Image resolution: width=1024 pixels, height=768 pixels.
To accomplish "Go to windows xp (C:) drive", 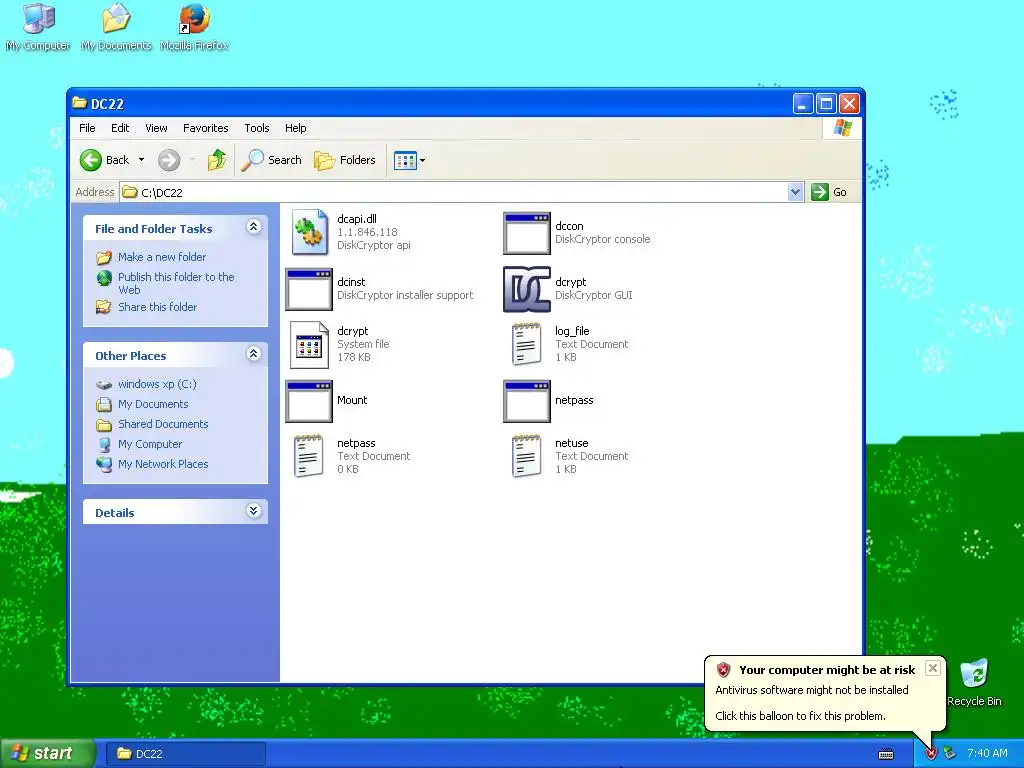I will (157, 384).
